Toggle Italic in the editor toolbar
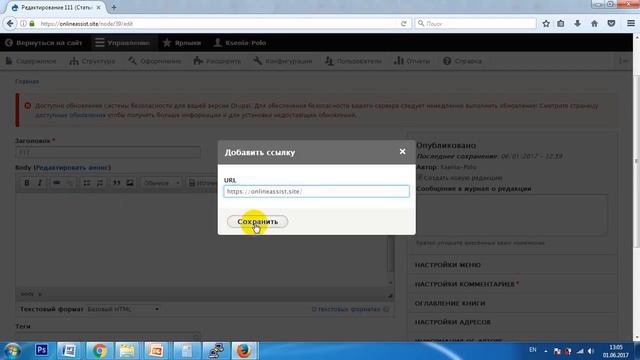This screenshot has height=360, width=640. 40,182
